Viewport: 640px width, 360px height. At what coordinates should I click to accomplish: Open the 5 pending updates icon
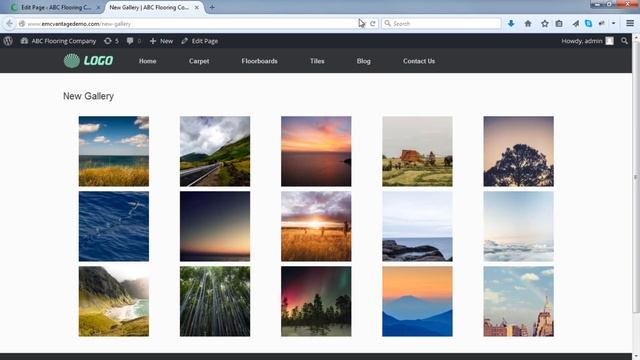coord(111,41)
